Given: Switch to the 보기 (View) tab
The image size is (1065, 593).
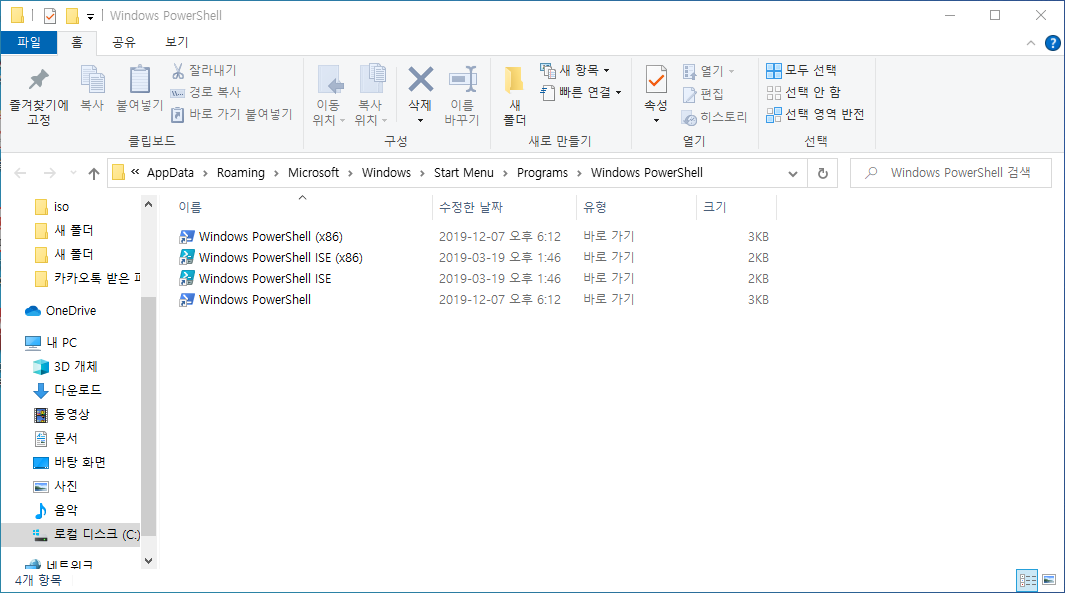Looking at the screenshot, I should pos(177,42).
